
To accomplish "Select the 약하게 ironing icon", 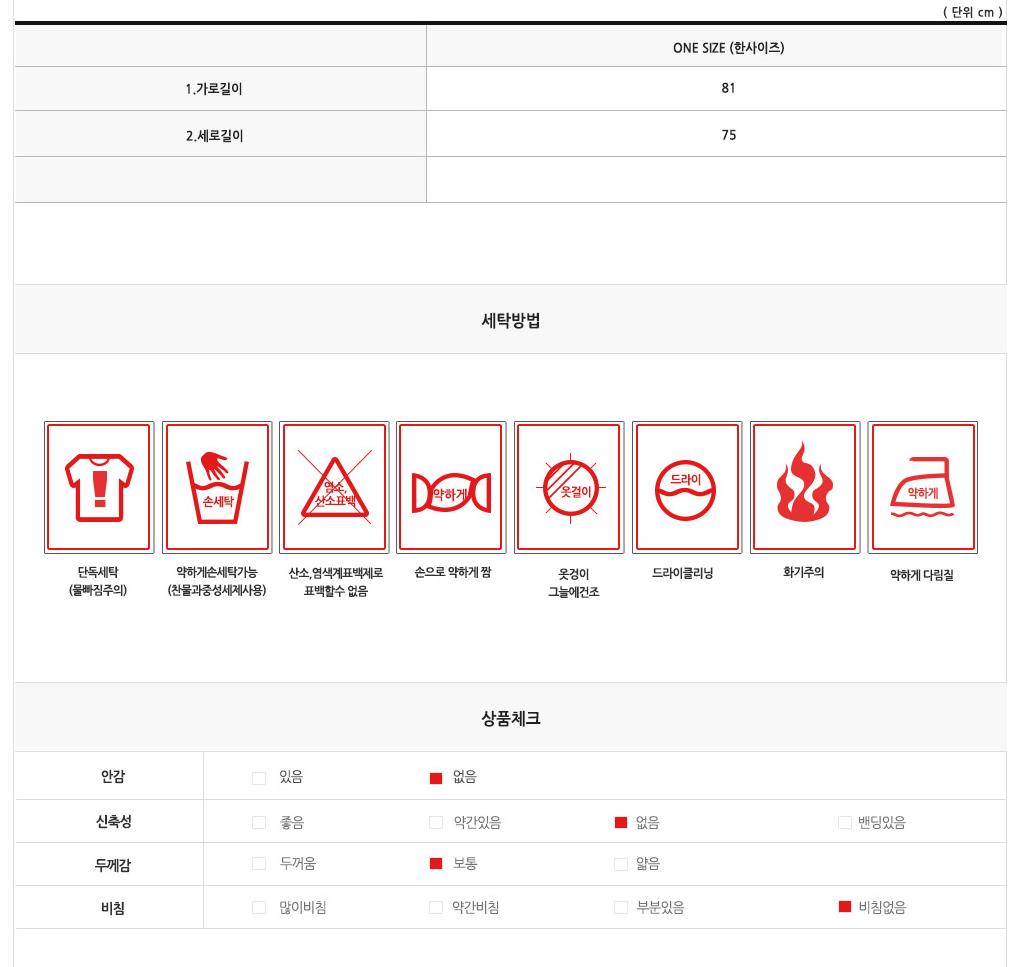I will 922,487.
